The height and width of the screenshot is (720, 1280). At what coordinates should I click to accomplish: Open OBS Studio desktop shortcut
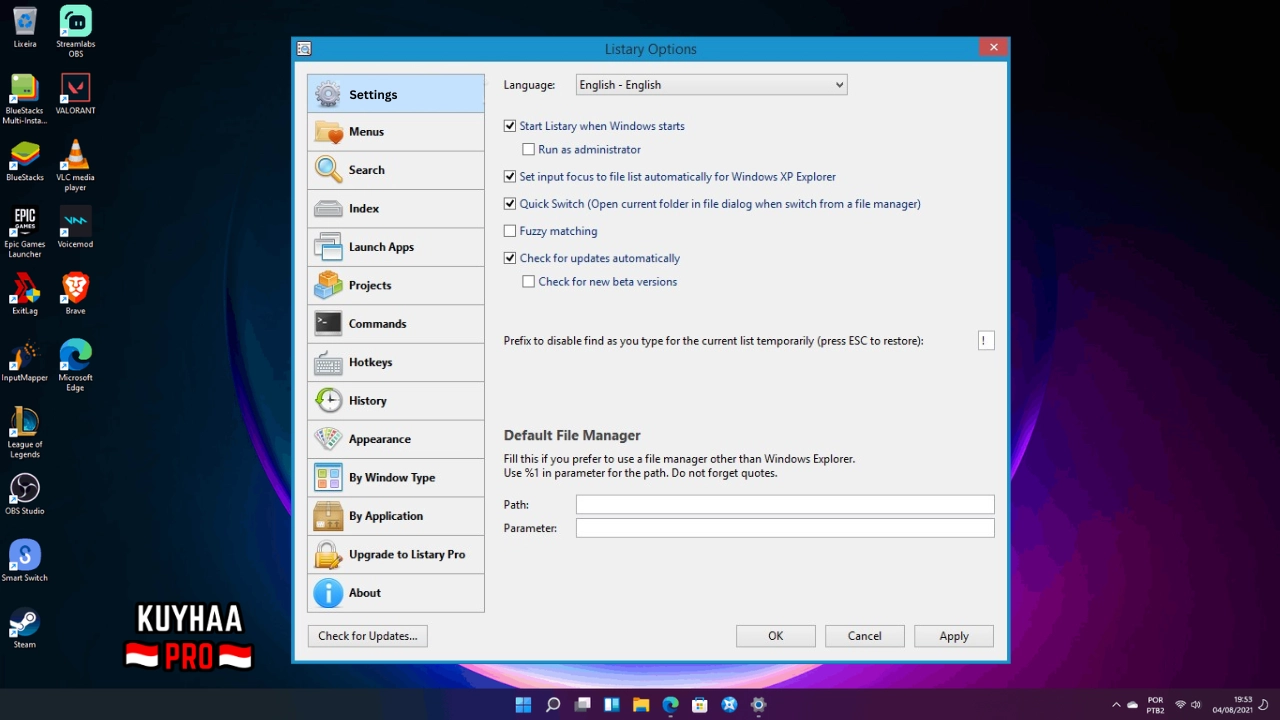coord(25,494)
